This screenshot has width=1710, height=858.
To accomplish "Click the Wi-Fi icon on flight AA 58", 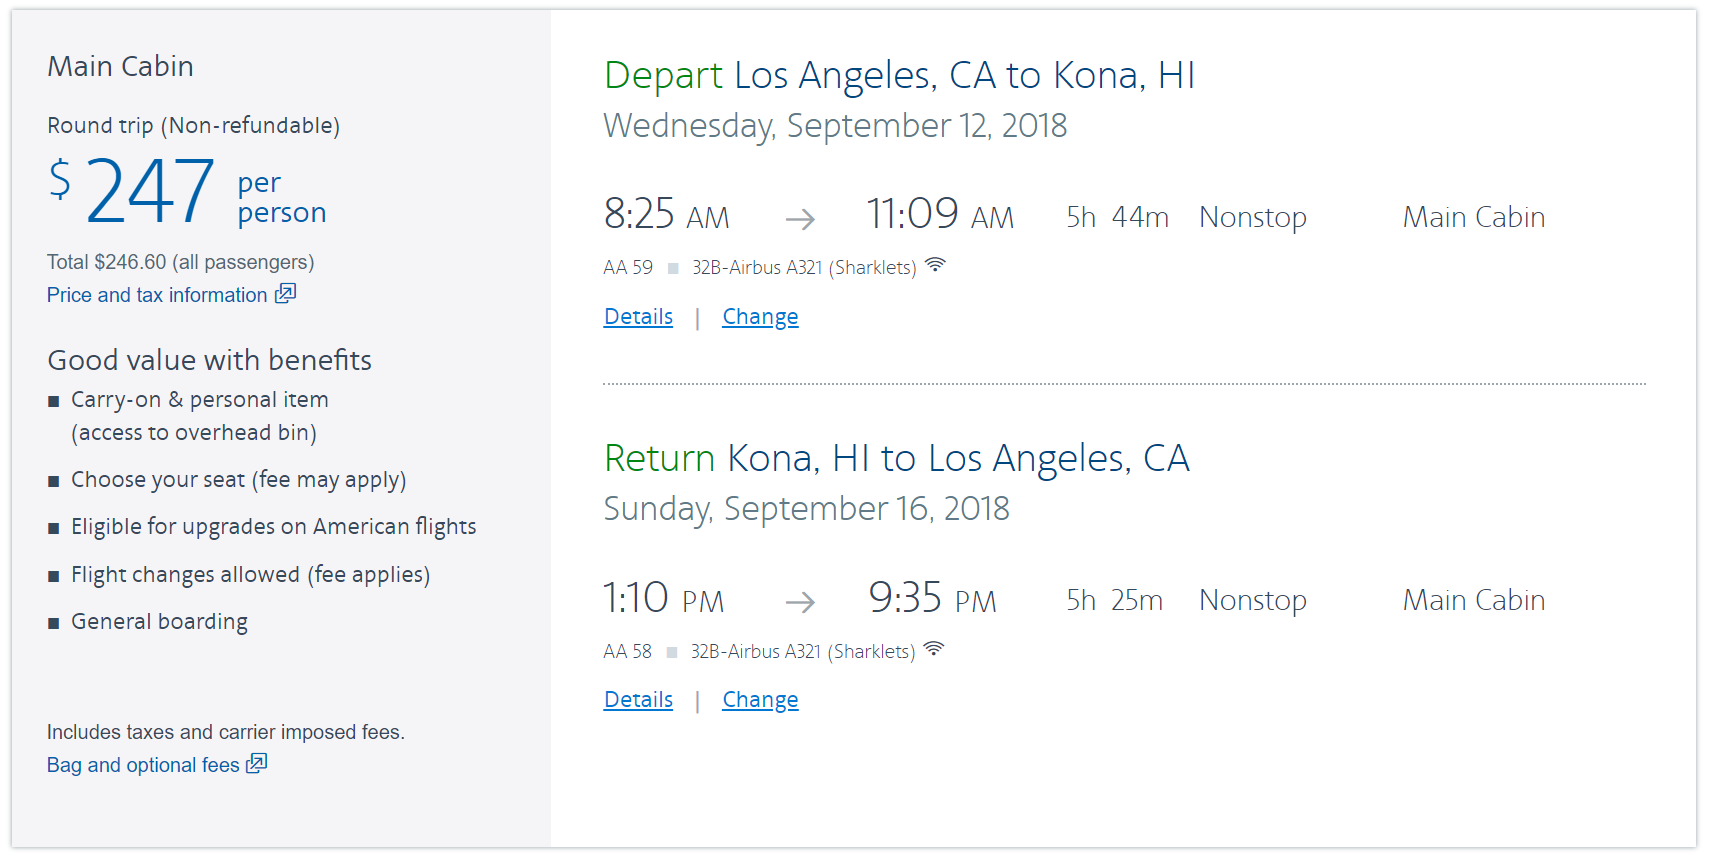I will pos(934,649).
